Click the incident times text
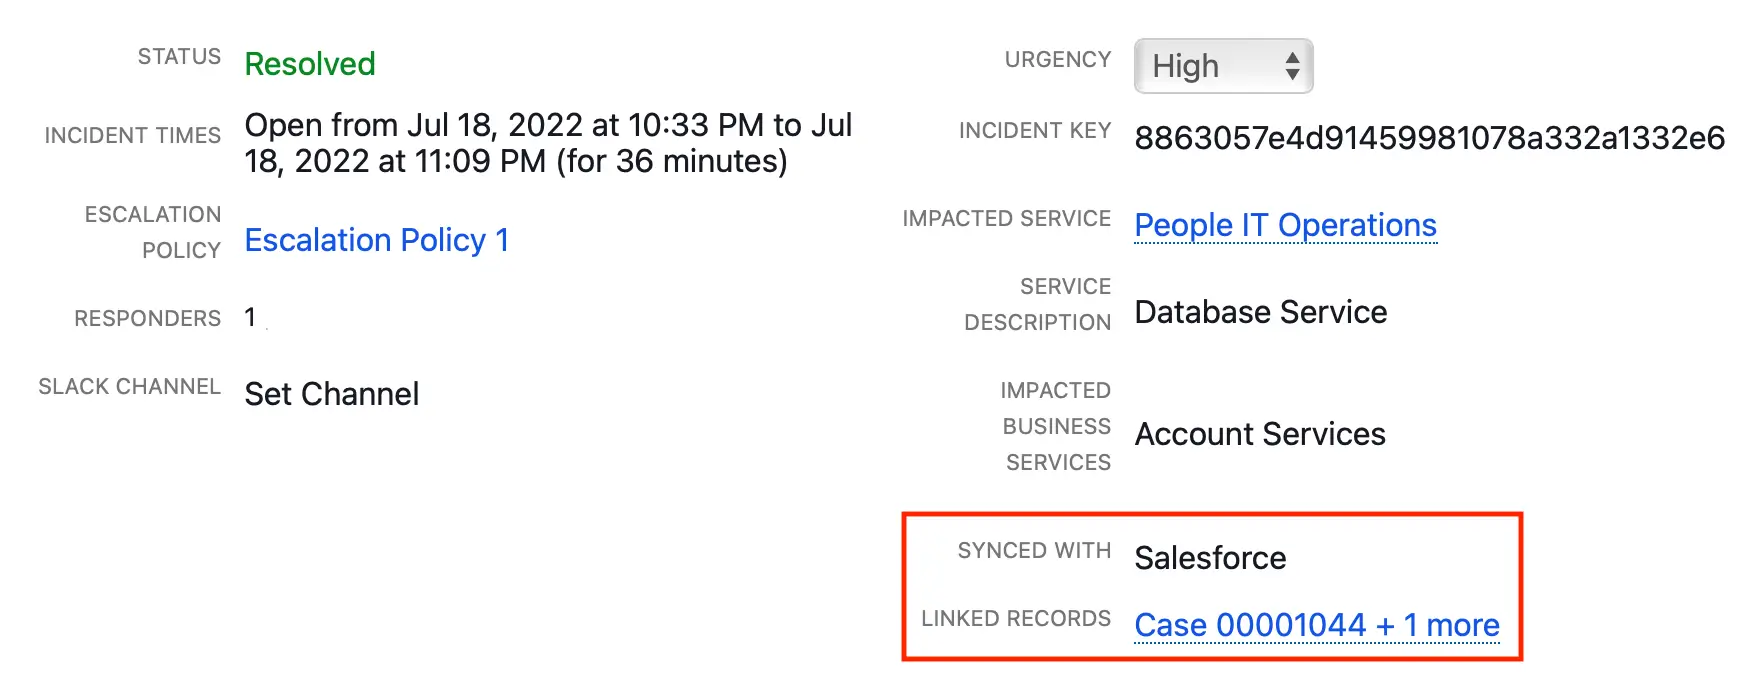 click(x=548, y=143)
